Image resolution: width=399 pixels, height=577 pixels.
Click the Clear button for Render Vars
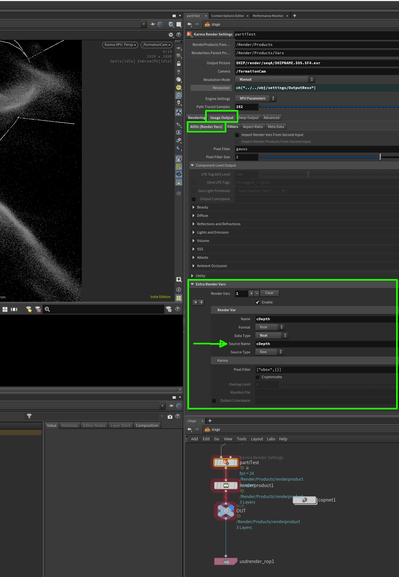click(269, 293)
